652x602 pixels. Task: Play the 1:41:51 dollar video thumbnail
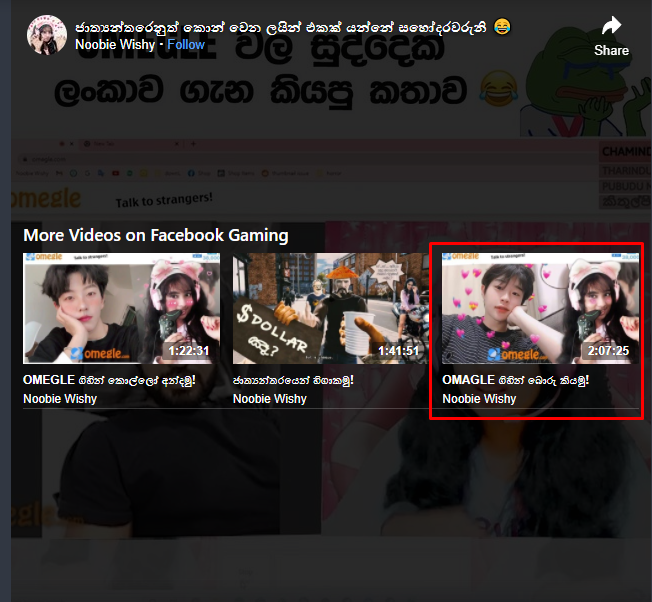(331, 308)
